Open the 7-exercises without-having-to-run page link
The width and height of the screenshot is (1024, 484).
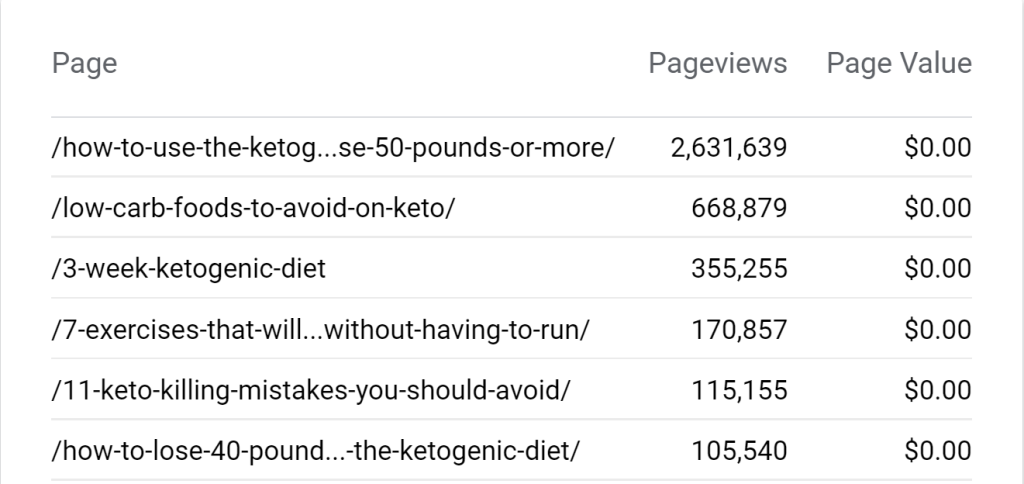coord(320,330)
